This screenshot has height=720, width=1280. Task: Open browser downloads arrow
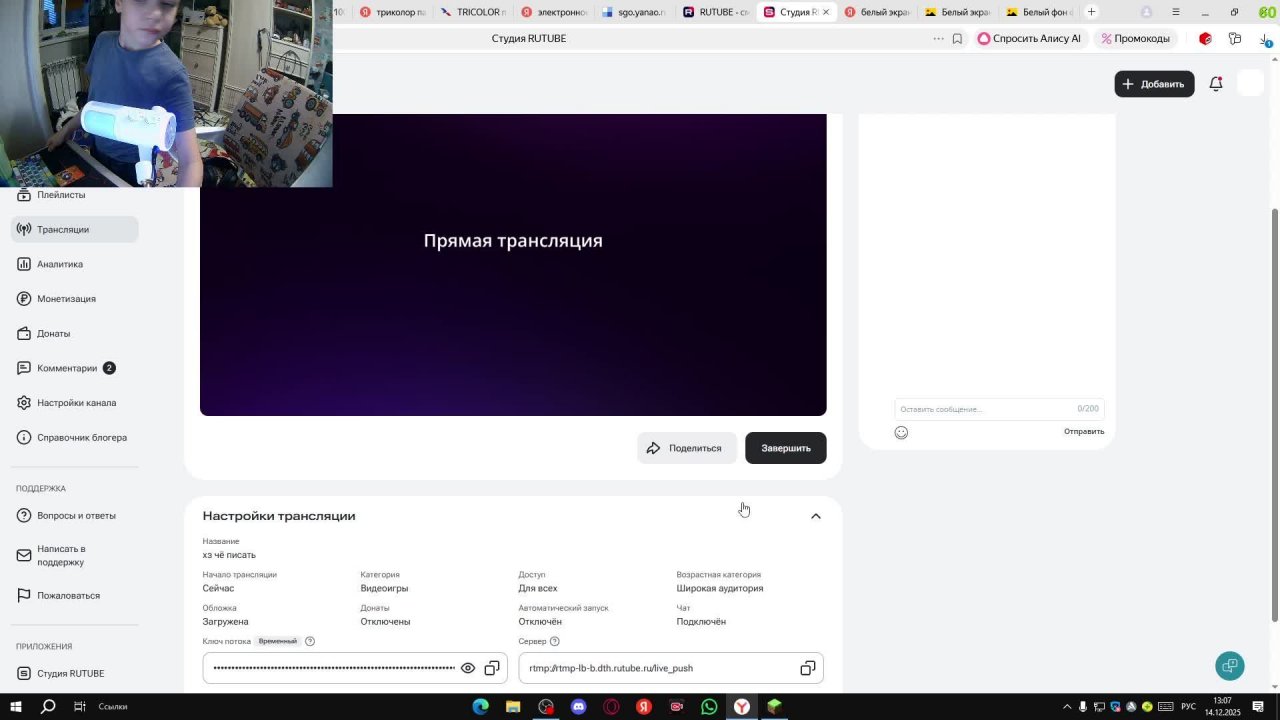click(1264, 39)
